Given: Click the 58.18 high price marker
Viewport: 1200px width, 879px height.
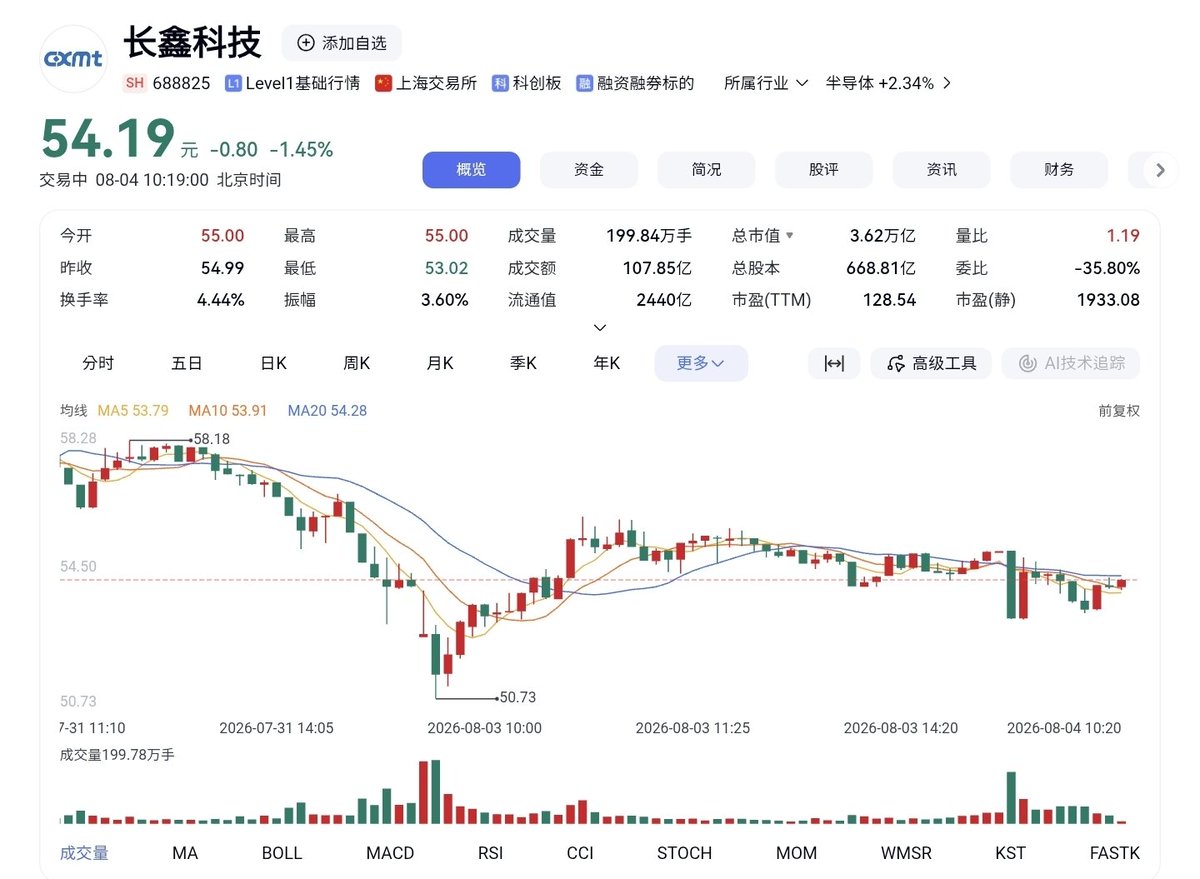Looking at the screenshot, I should 212,438.
